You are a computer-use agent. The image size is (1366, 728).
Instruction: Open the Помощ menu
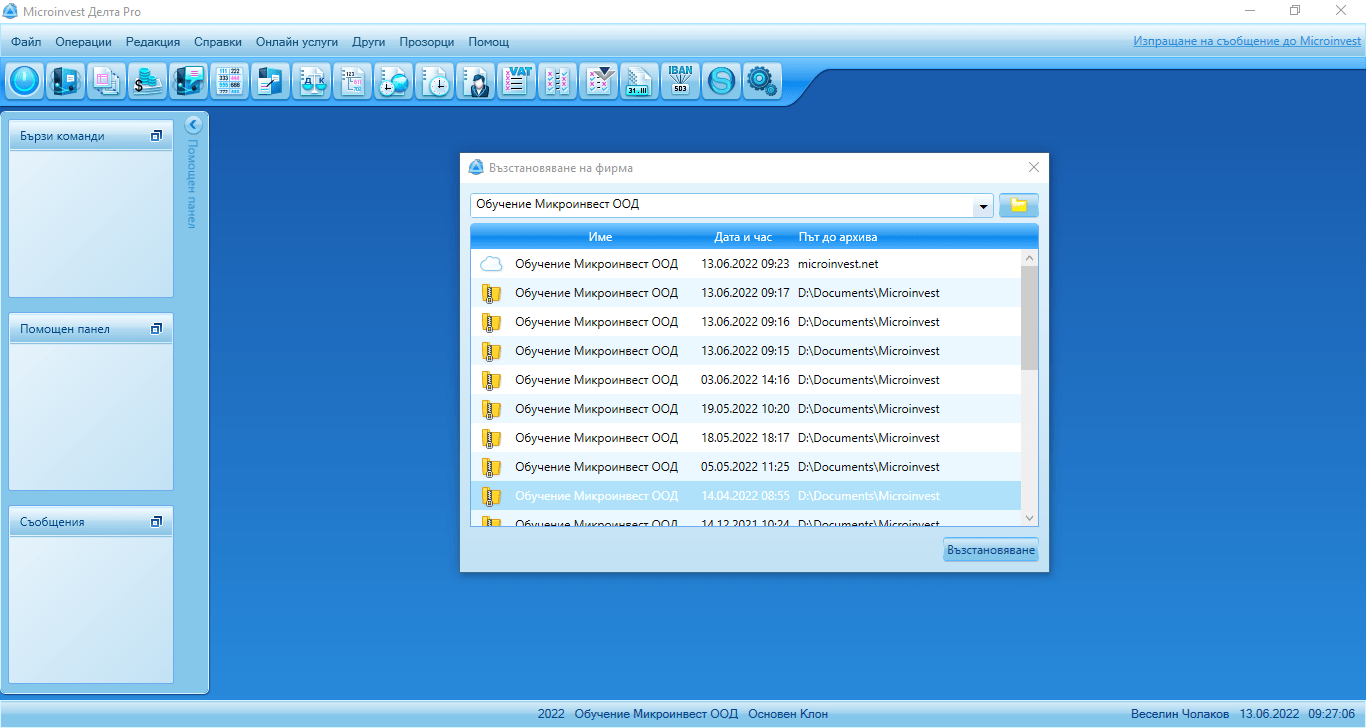point(489,42)
